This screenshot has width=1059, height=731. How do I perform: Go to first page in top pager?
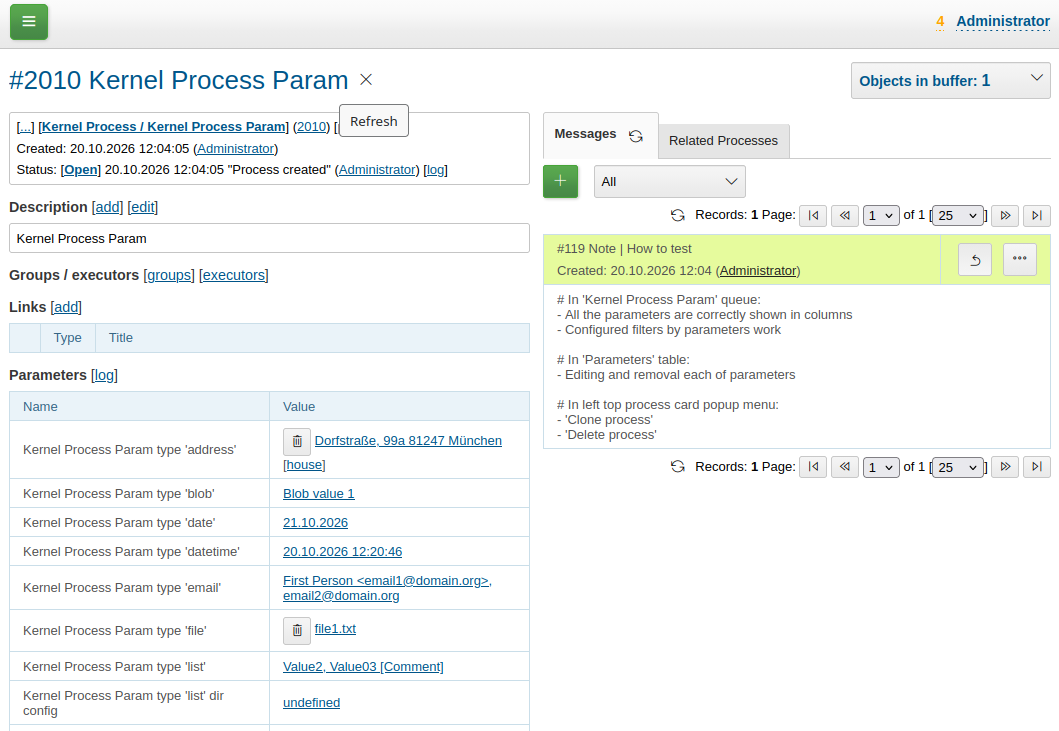813,216
